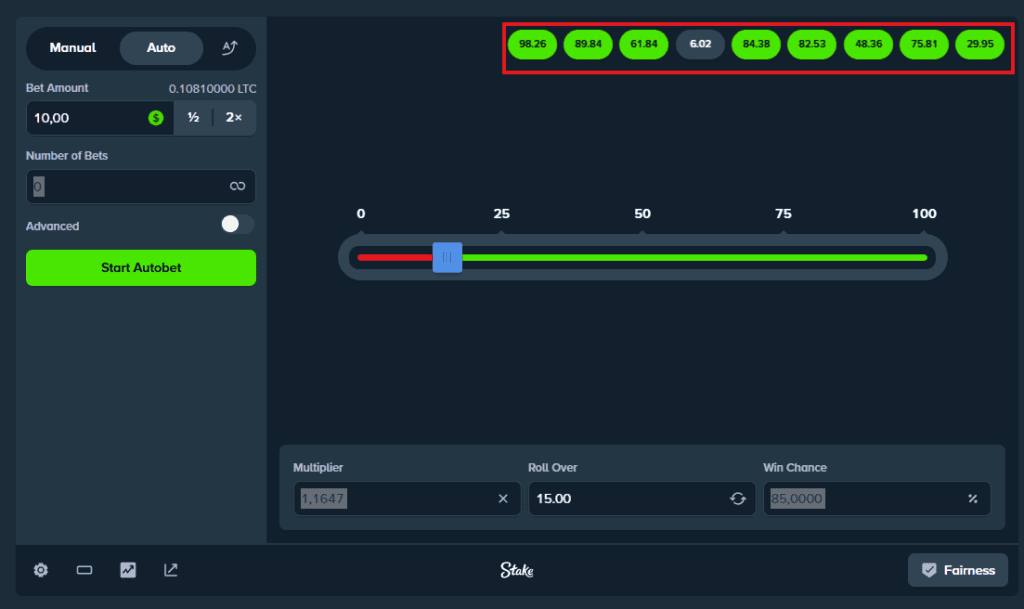The height and width of the screenshot is (609, 1024).
Task: Click the blue dice slider handle
Action: (x=447, y=257)
